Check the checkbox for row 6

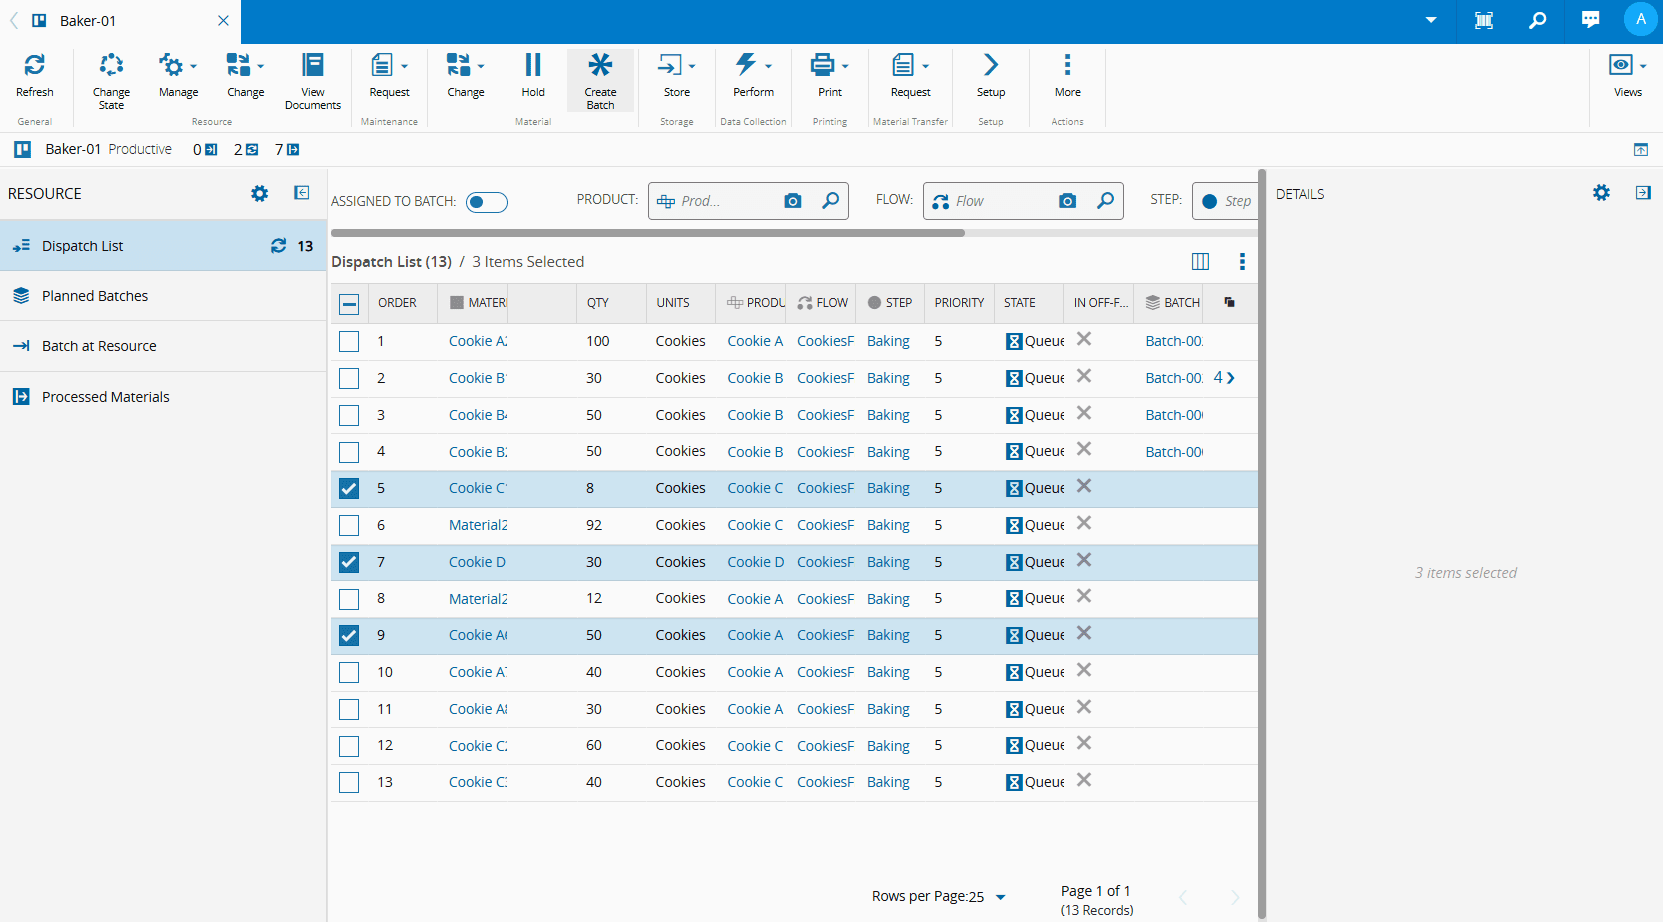point(349,526)
